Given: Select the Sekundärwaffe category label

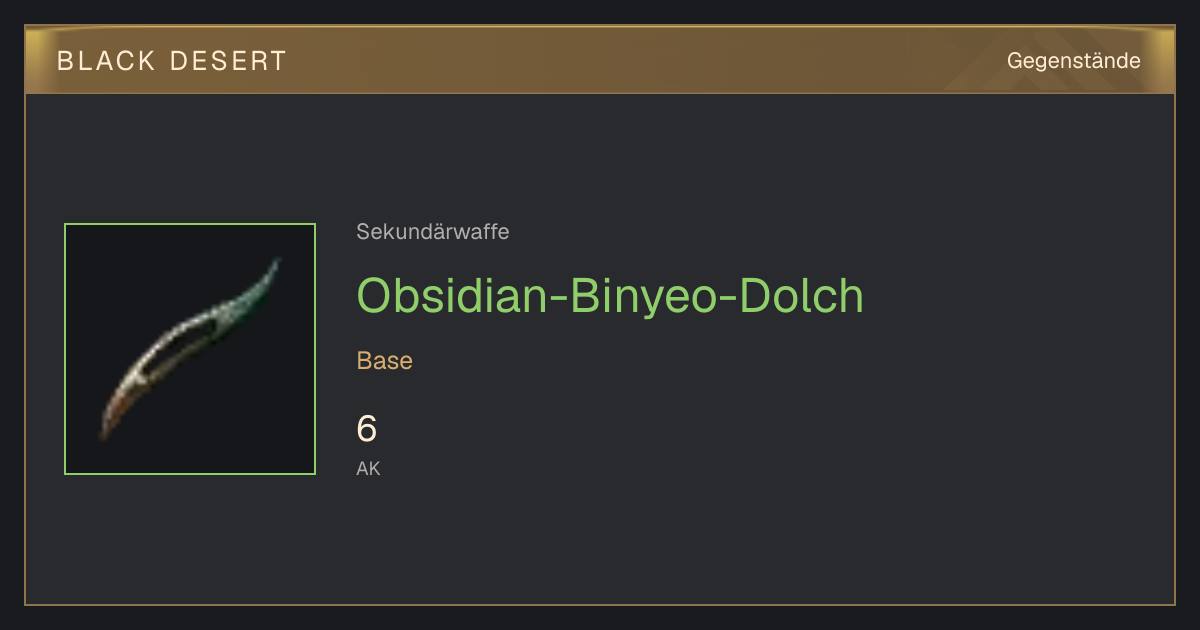Looking at the screenshot, I should pyautogui.click(x=432, y=232).
